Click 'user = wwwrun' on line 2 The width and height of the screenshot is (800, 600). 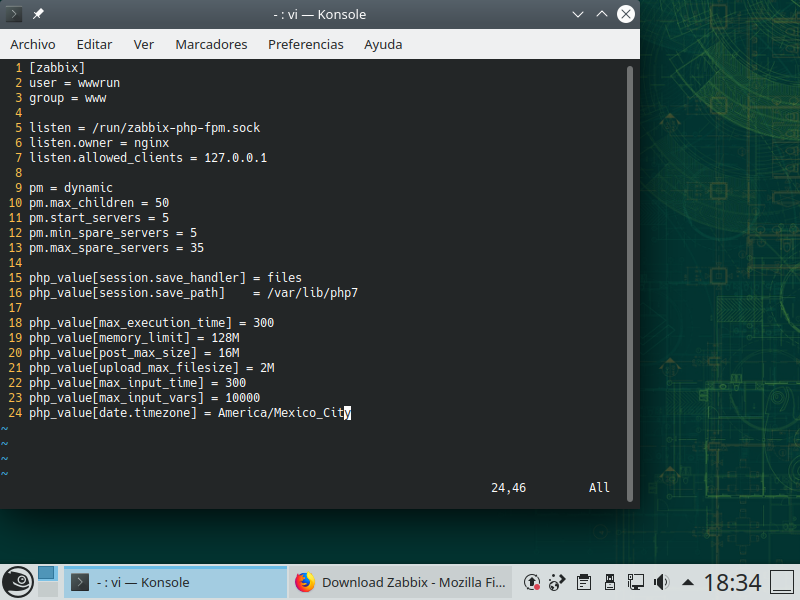74,83
